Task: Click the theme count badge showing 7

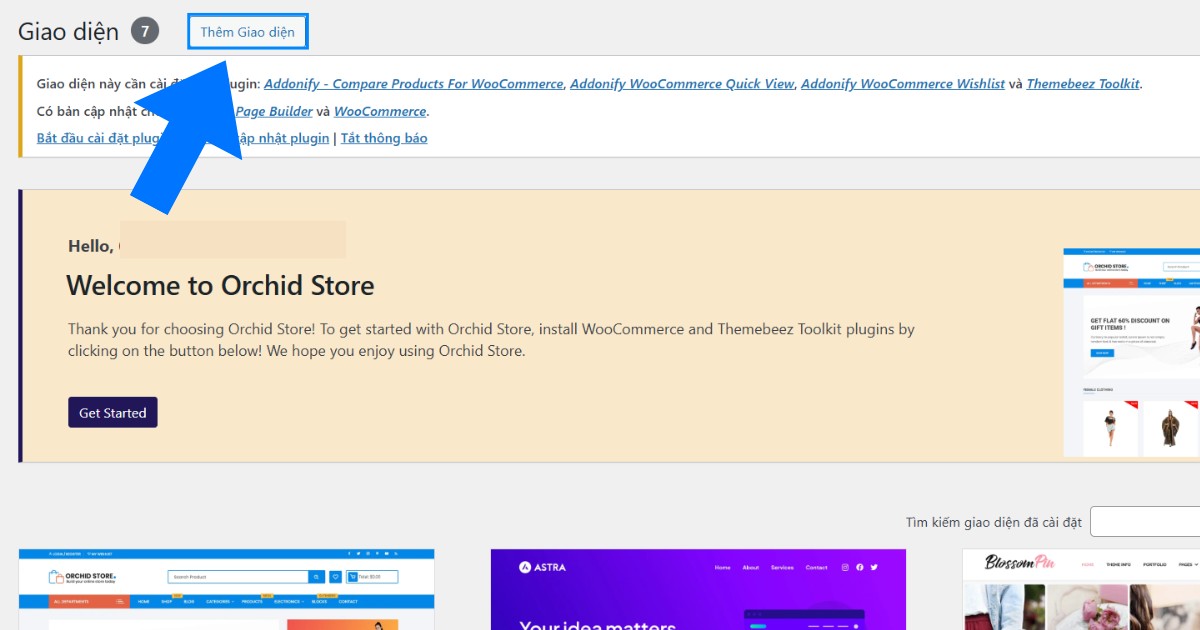Action: [x=145, y=32]
